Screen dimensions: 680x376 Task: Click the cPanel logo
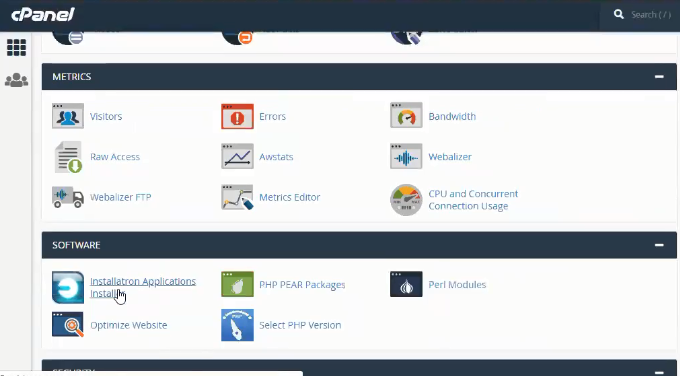43,14
